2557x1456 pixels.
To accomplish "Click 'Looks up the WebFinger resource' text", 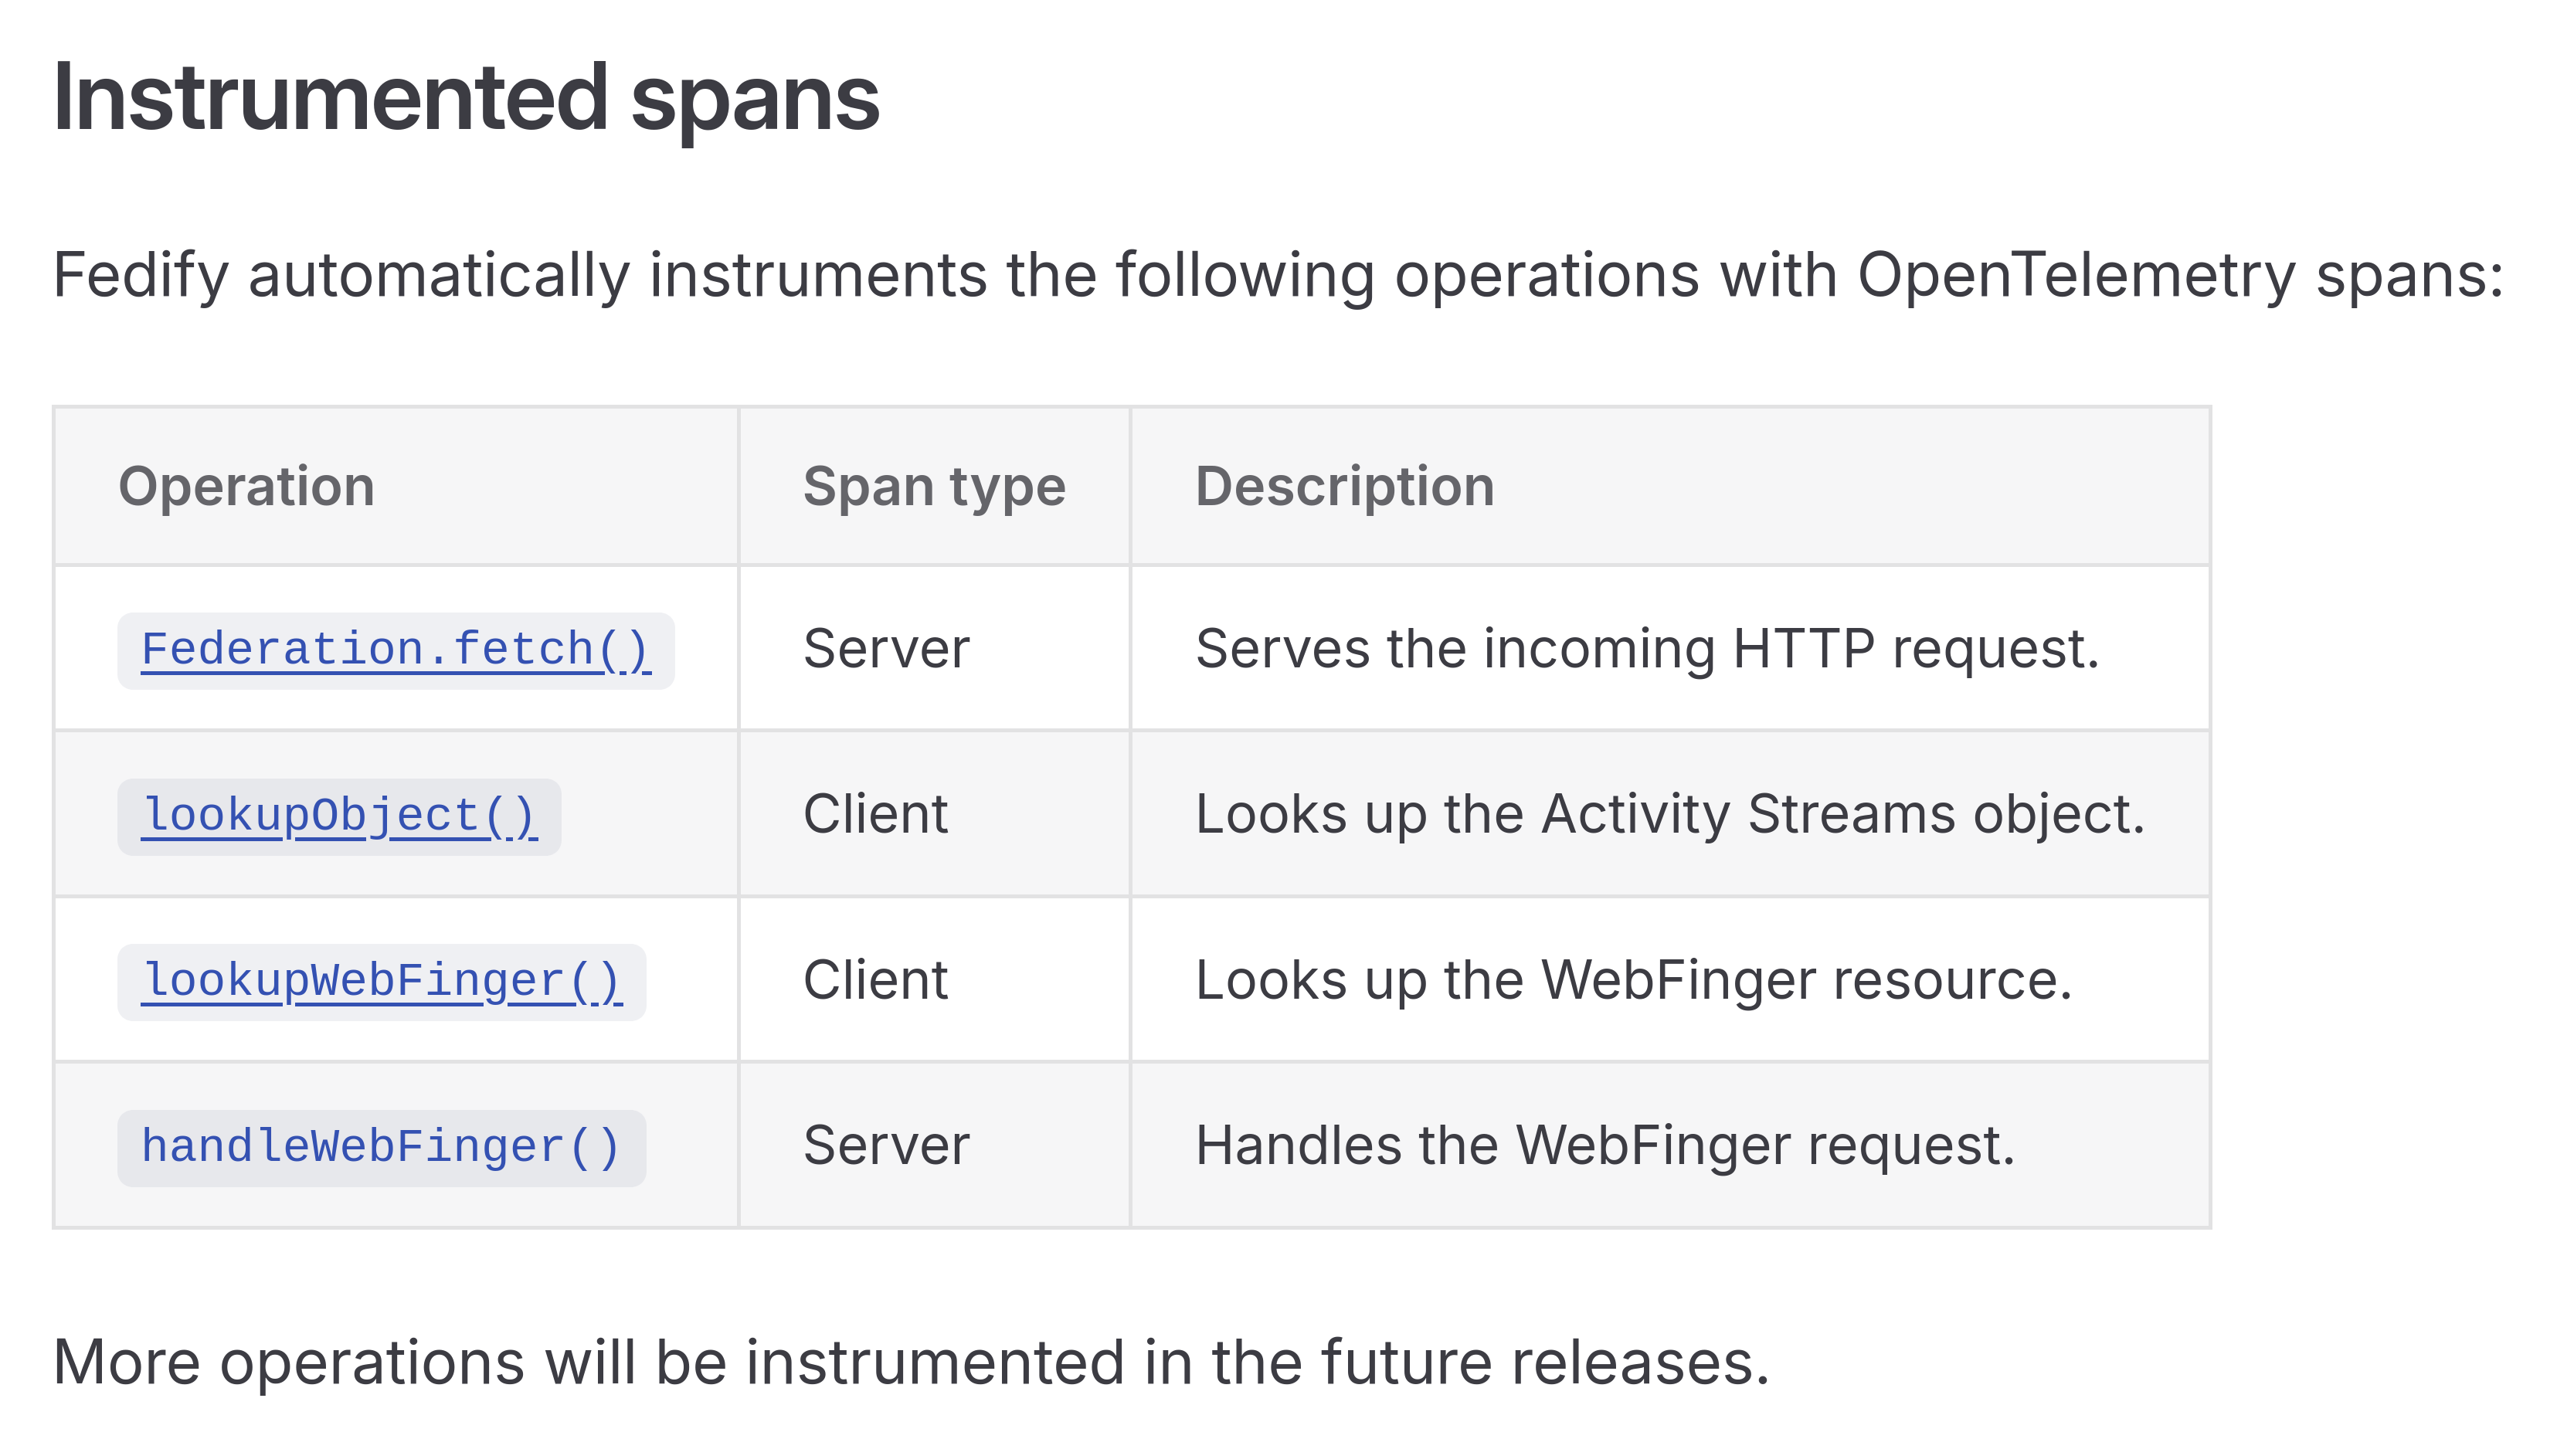I will point(1633,980).
